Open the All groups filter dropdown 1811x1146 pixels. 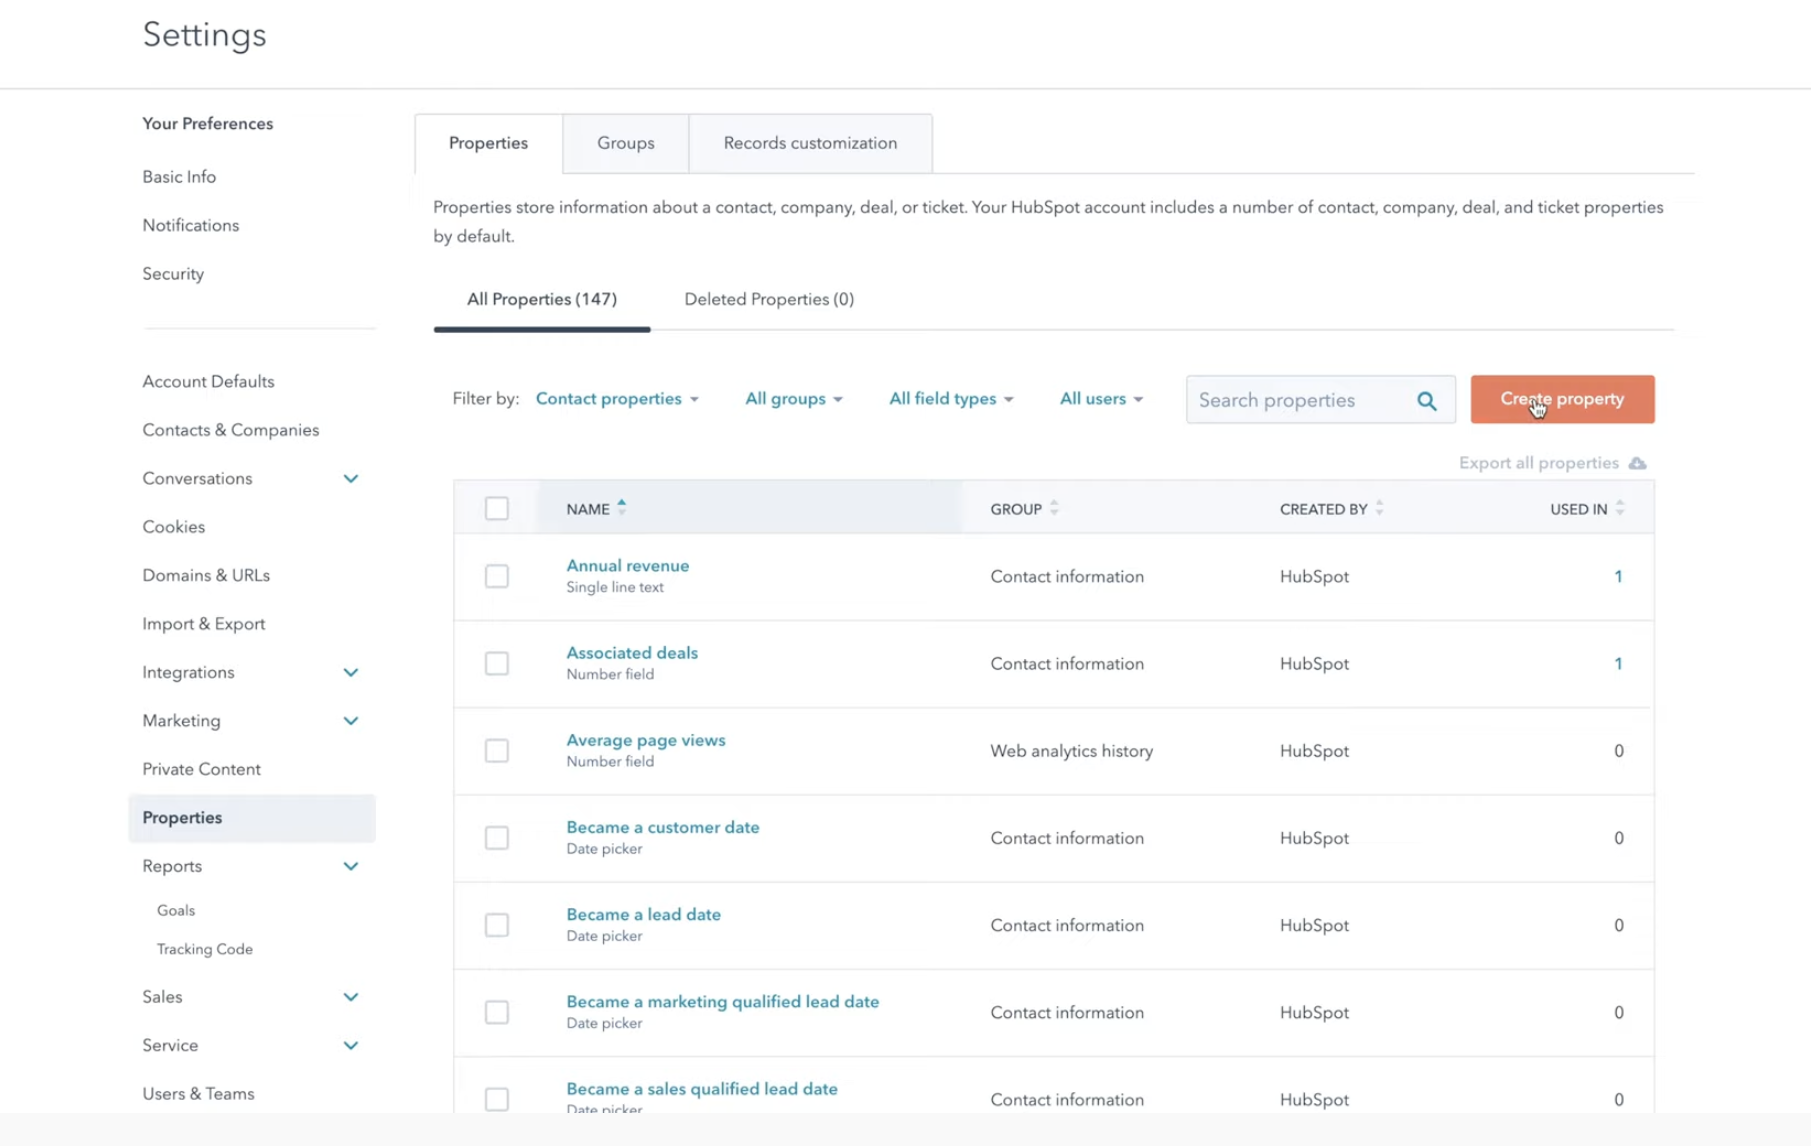pos(793,399)
